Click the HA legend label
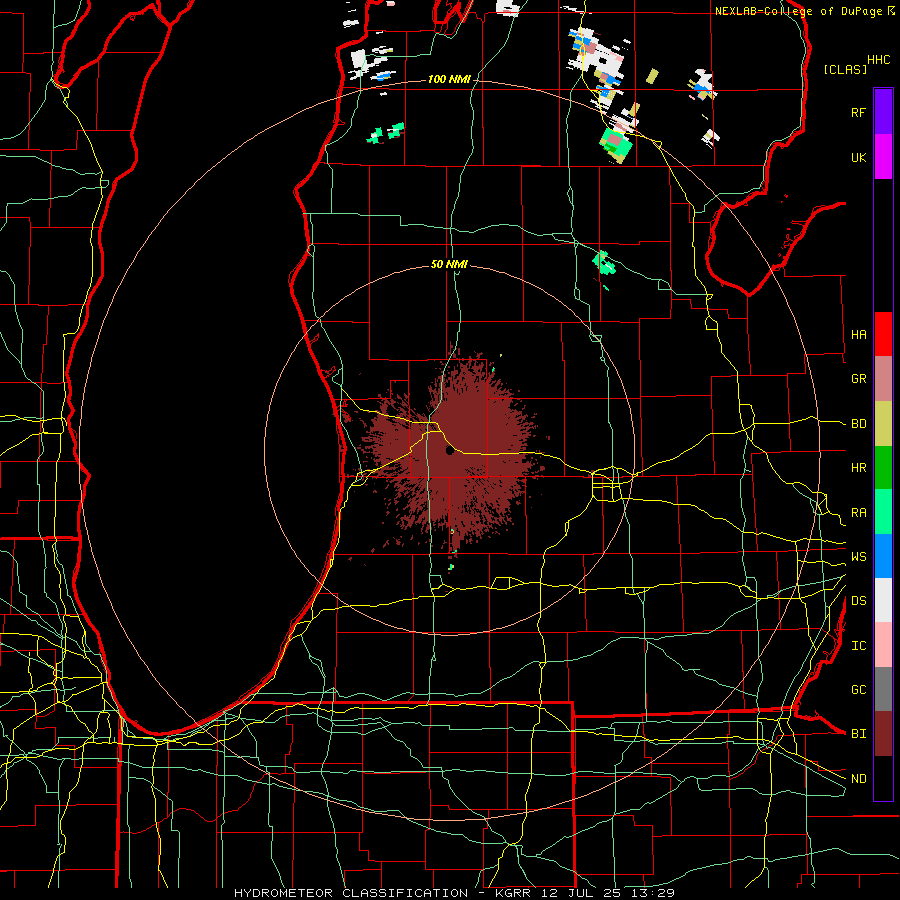 pyautogui.click(x=858, y=335)
